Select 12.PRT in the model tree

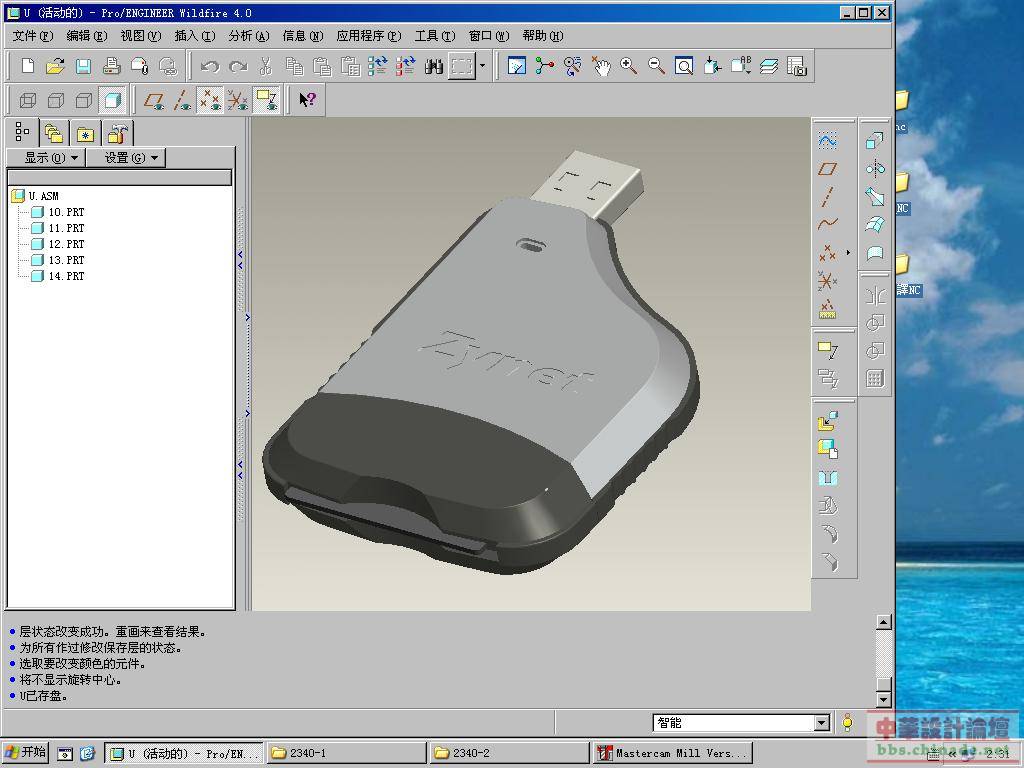coord(66,244)
